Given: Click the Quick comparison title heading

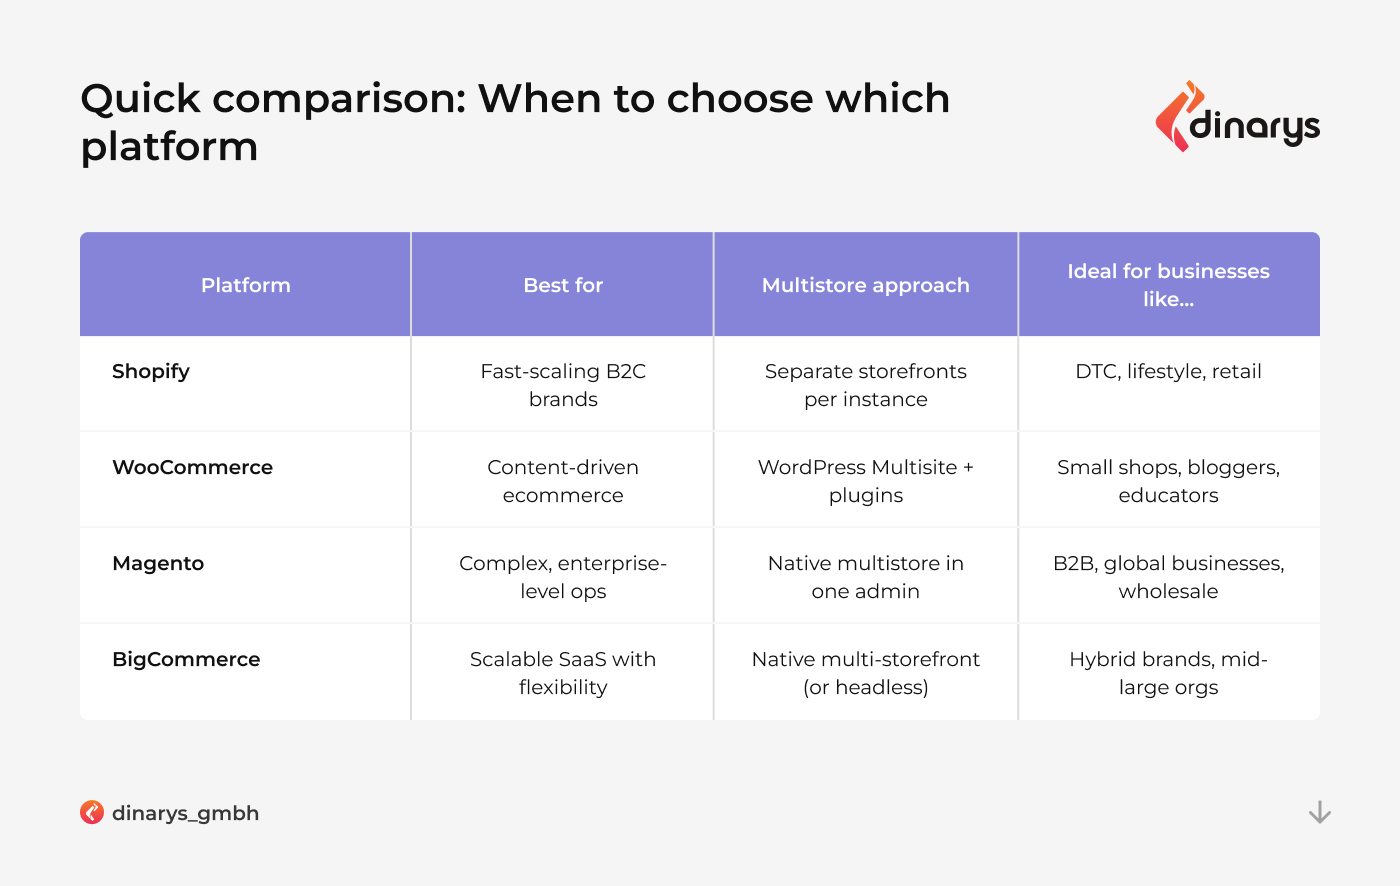Looking at the screenshot, I should 515,122.
